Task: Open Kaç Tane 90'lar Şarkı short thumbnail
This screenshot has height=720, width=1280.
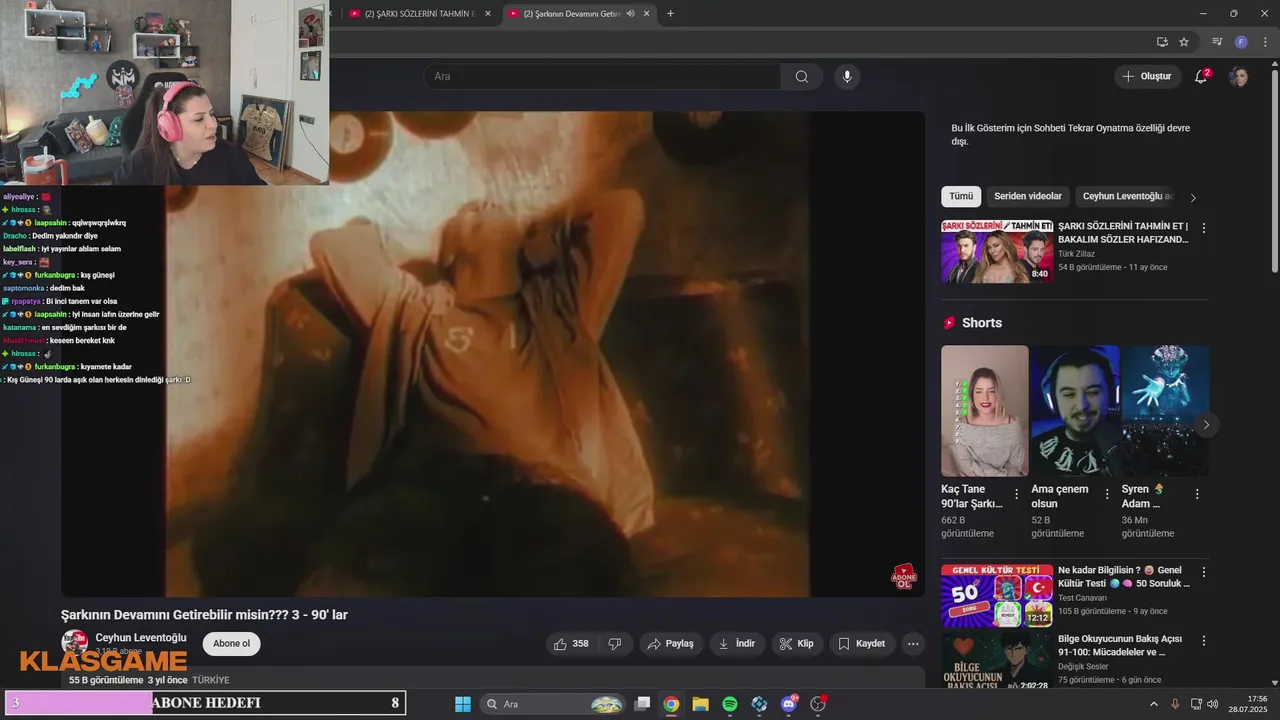Action: (984, 411)
